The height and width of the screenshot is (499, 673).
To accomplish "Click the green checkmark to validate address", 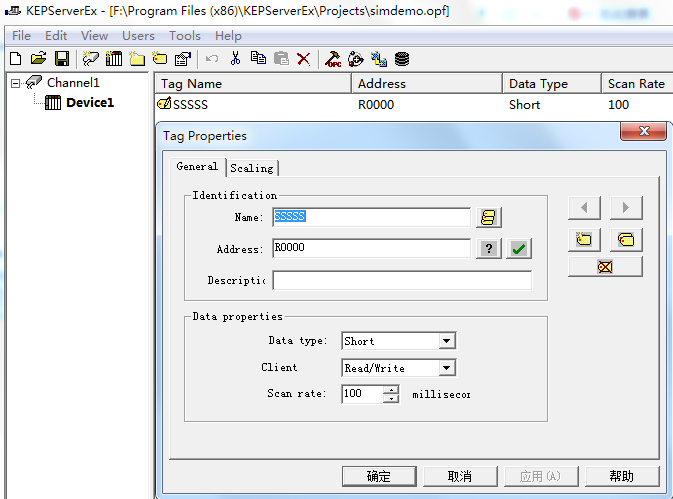I will point(518,248).
